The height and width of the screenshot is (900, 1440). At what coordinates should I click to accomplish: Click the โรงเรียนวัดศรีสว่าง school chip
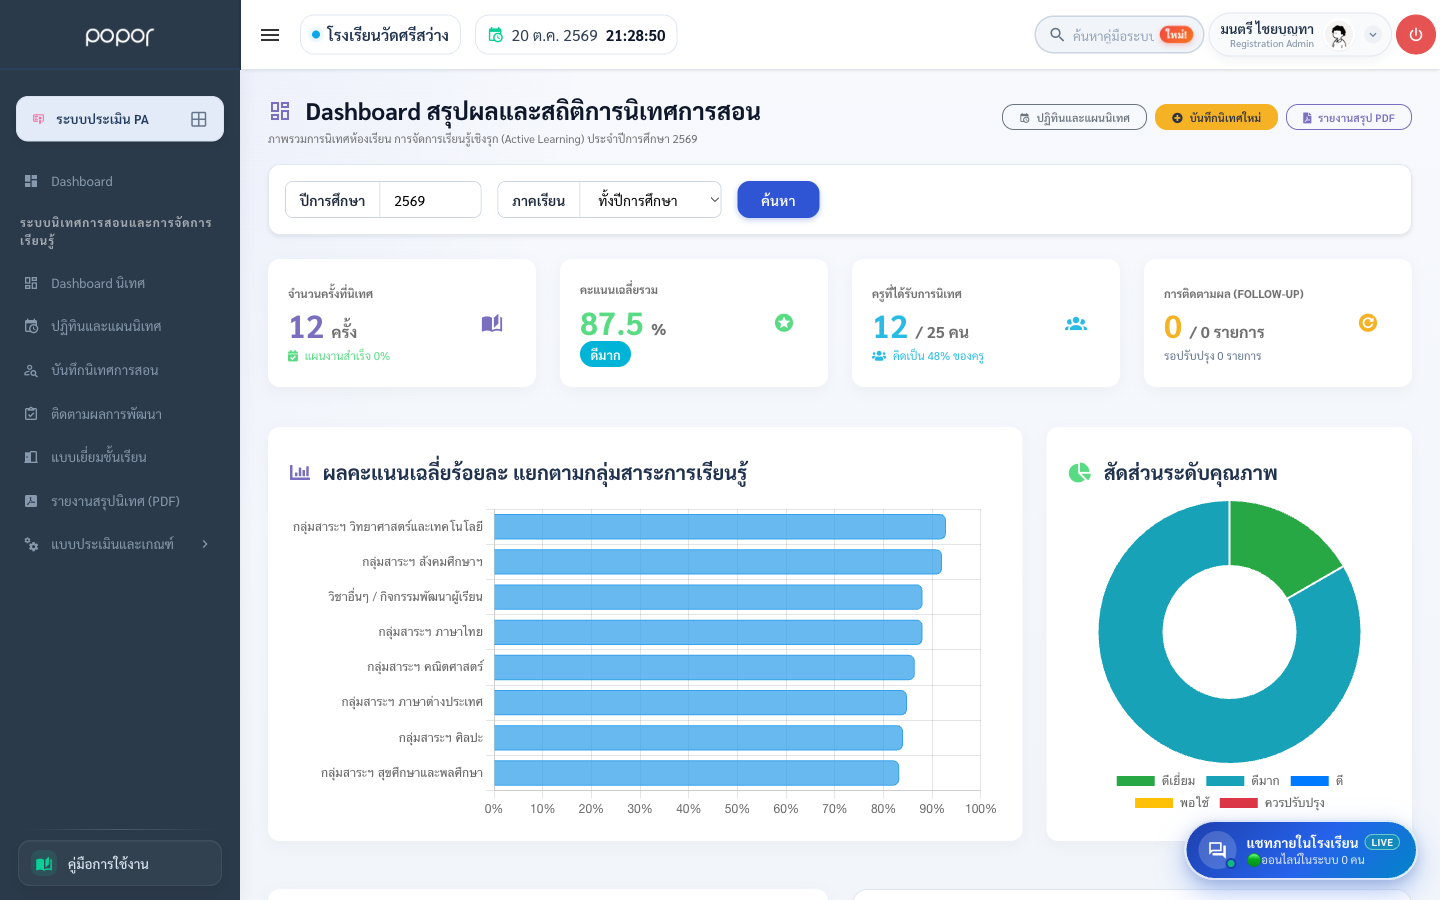pos(380,35)
